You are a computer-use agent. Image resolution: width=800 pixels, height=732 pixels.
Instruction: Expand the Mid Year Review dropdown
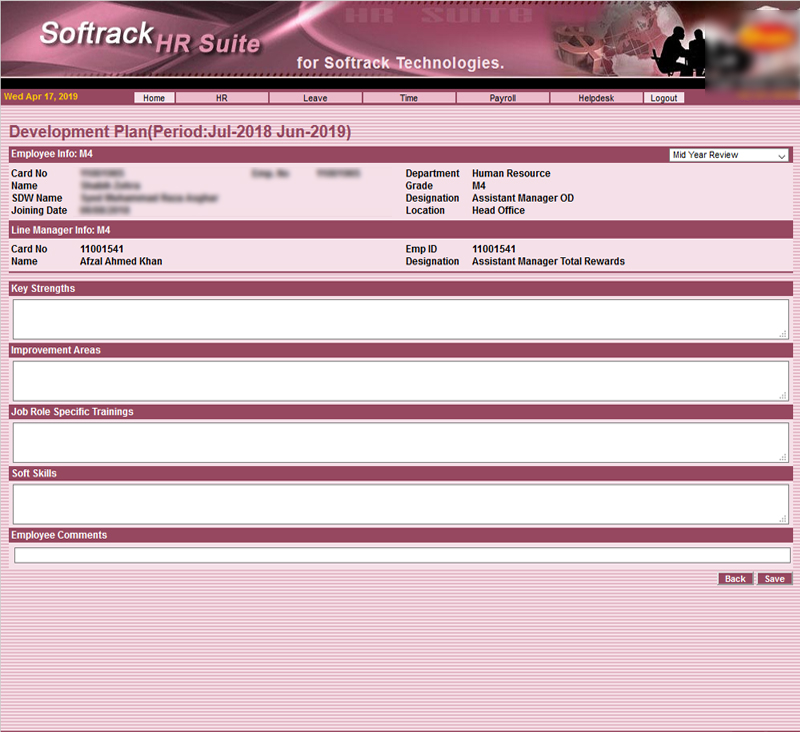(729, 155)
